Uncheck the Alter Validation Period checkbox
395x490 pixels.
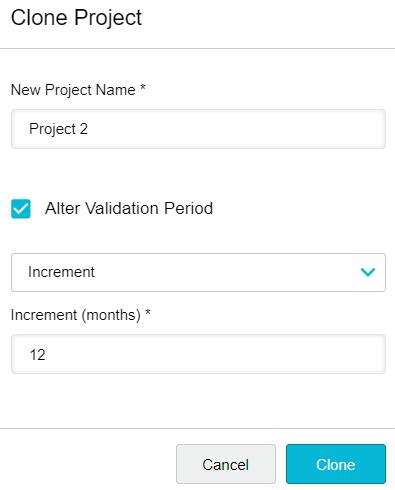coord(21,209)
